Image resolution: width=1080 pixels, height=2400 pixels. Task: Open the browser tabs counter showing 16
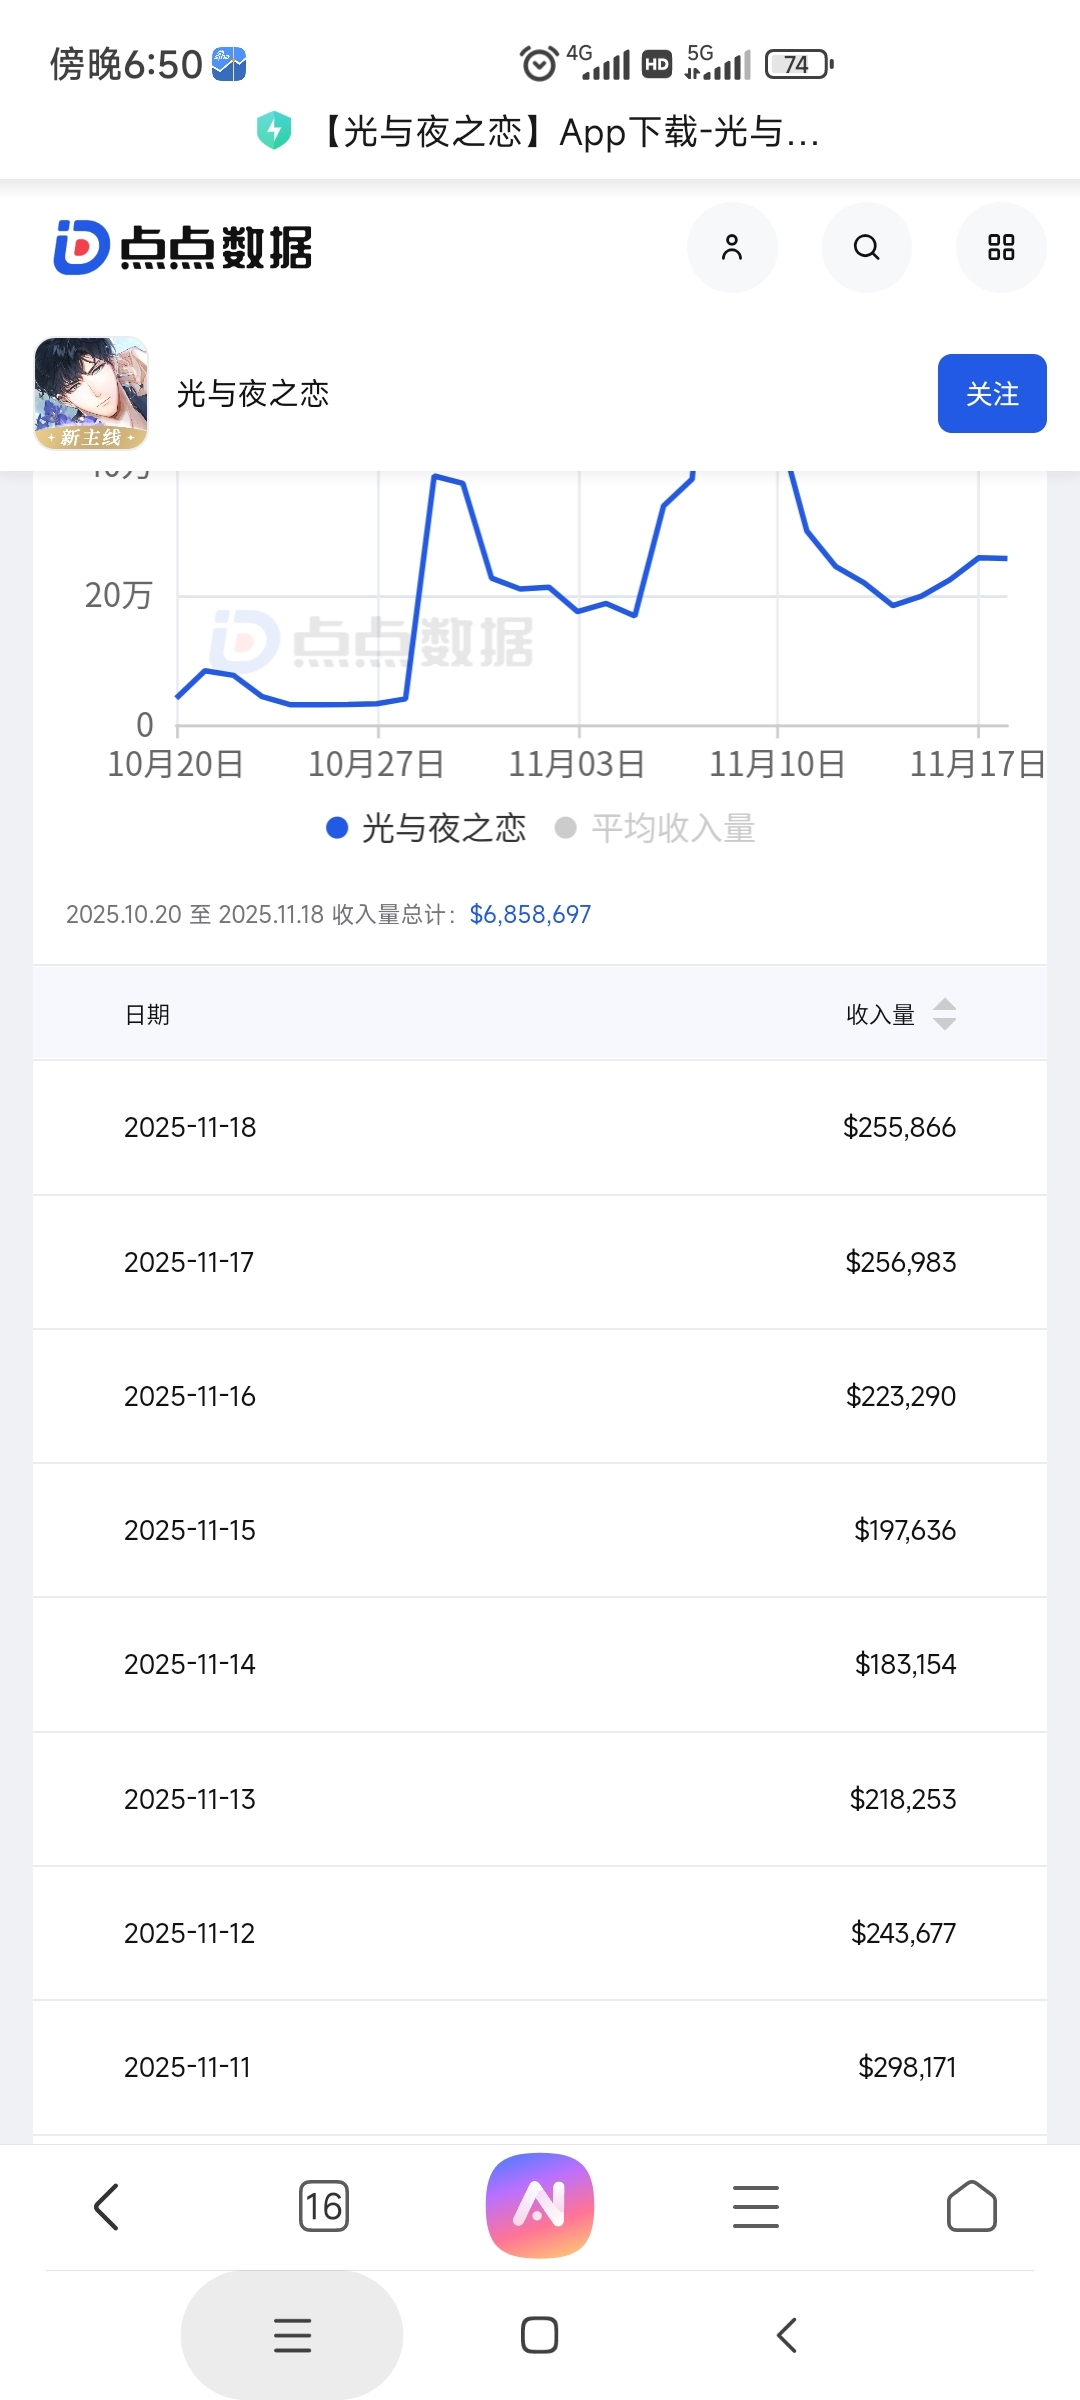click(x=324, y=2206)
